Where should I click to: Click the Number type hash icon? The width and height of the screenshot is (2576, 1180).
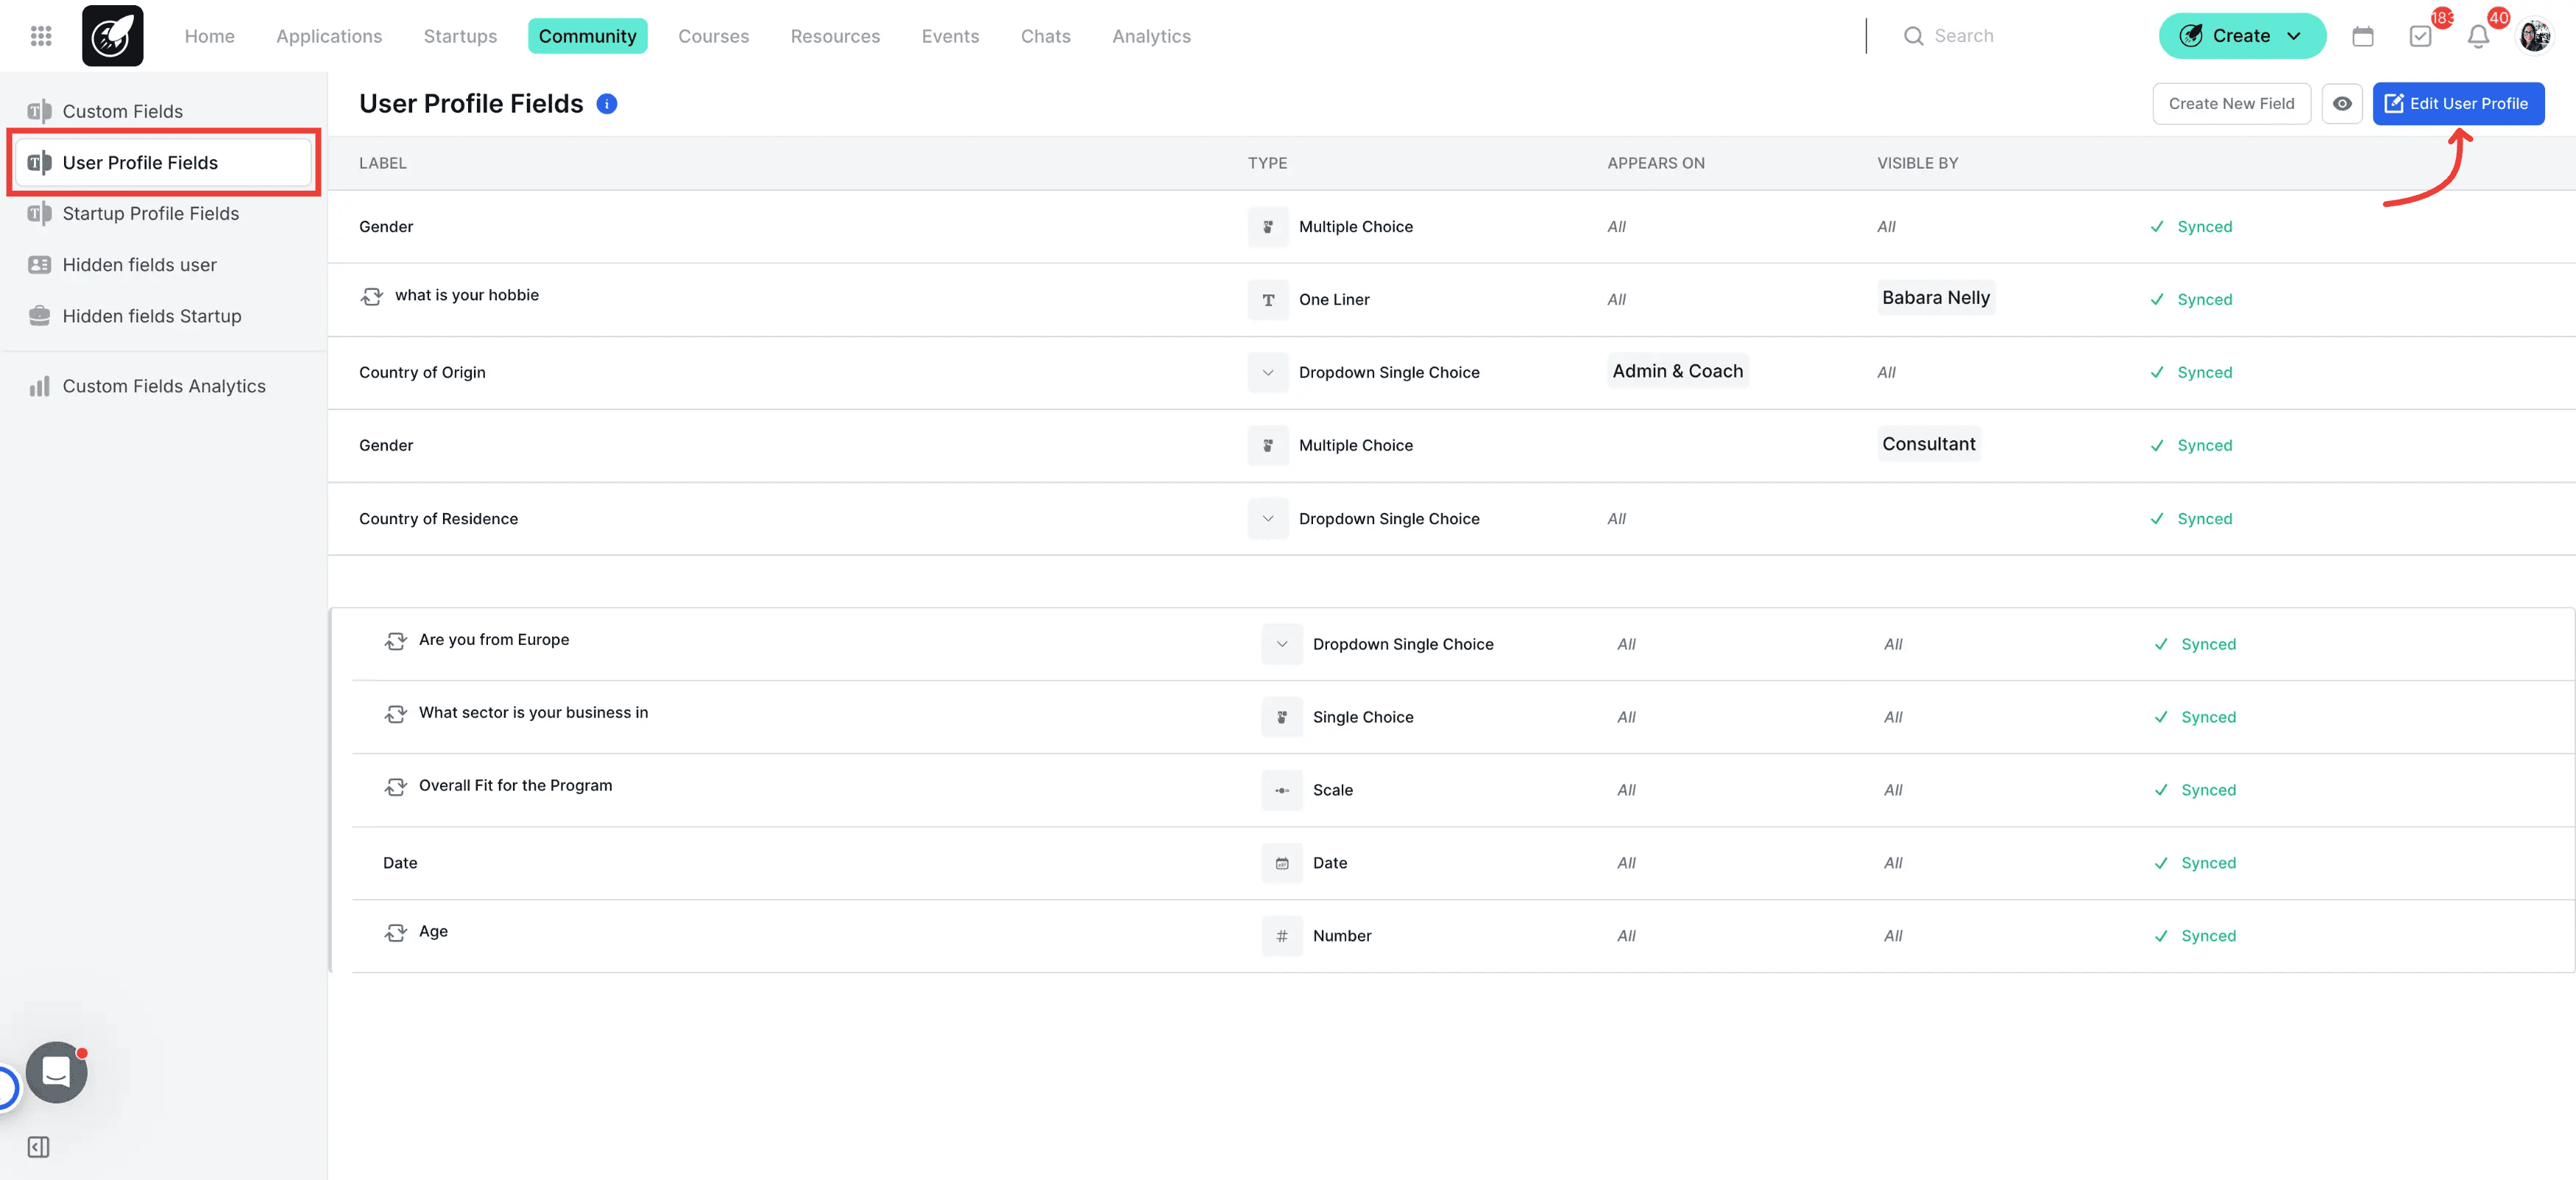(x=1282, y=936)
